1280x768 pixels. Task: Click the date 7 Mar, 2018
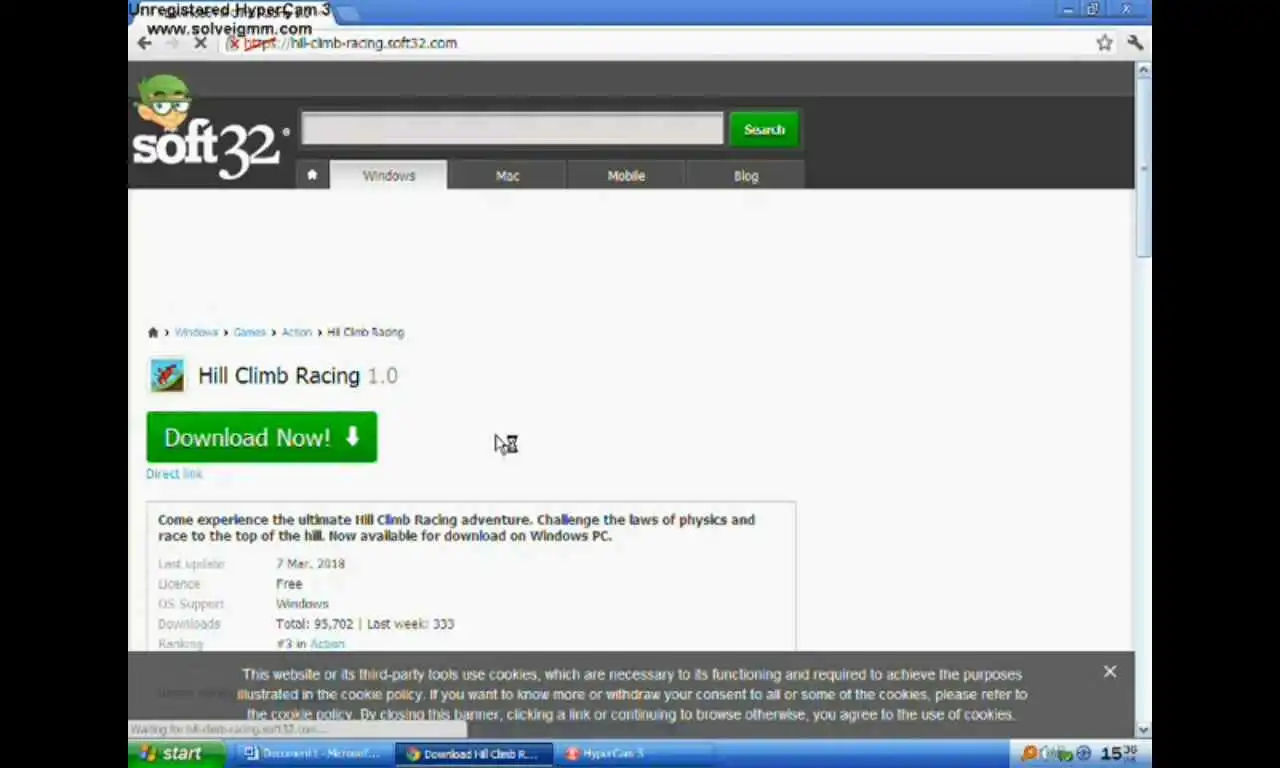click(x=310, y=564)
